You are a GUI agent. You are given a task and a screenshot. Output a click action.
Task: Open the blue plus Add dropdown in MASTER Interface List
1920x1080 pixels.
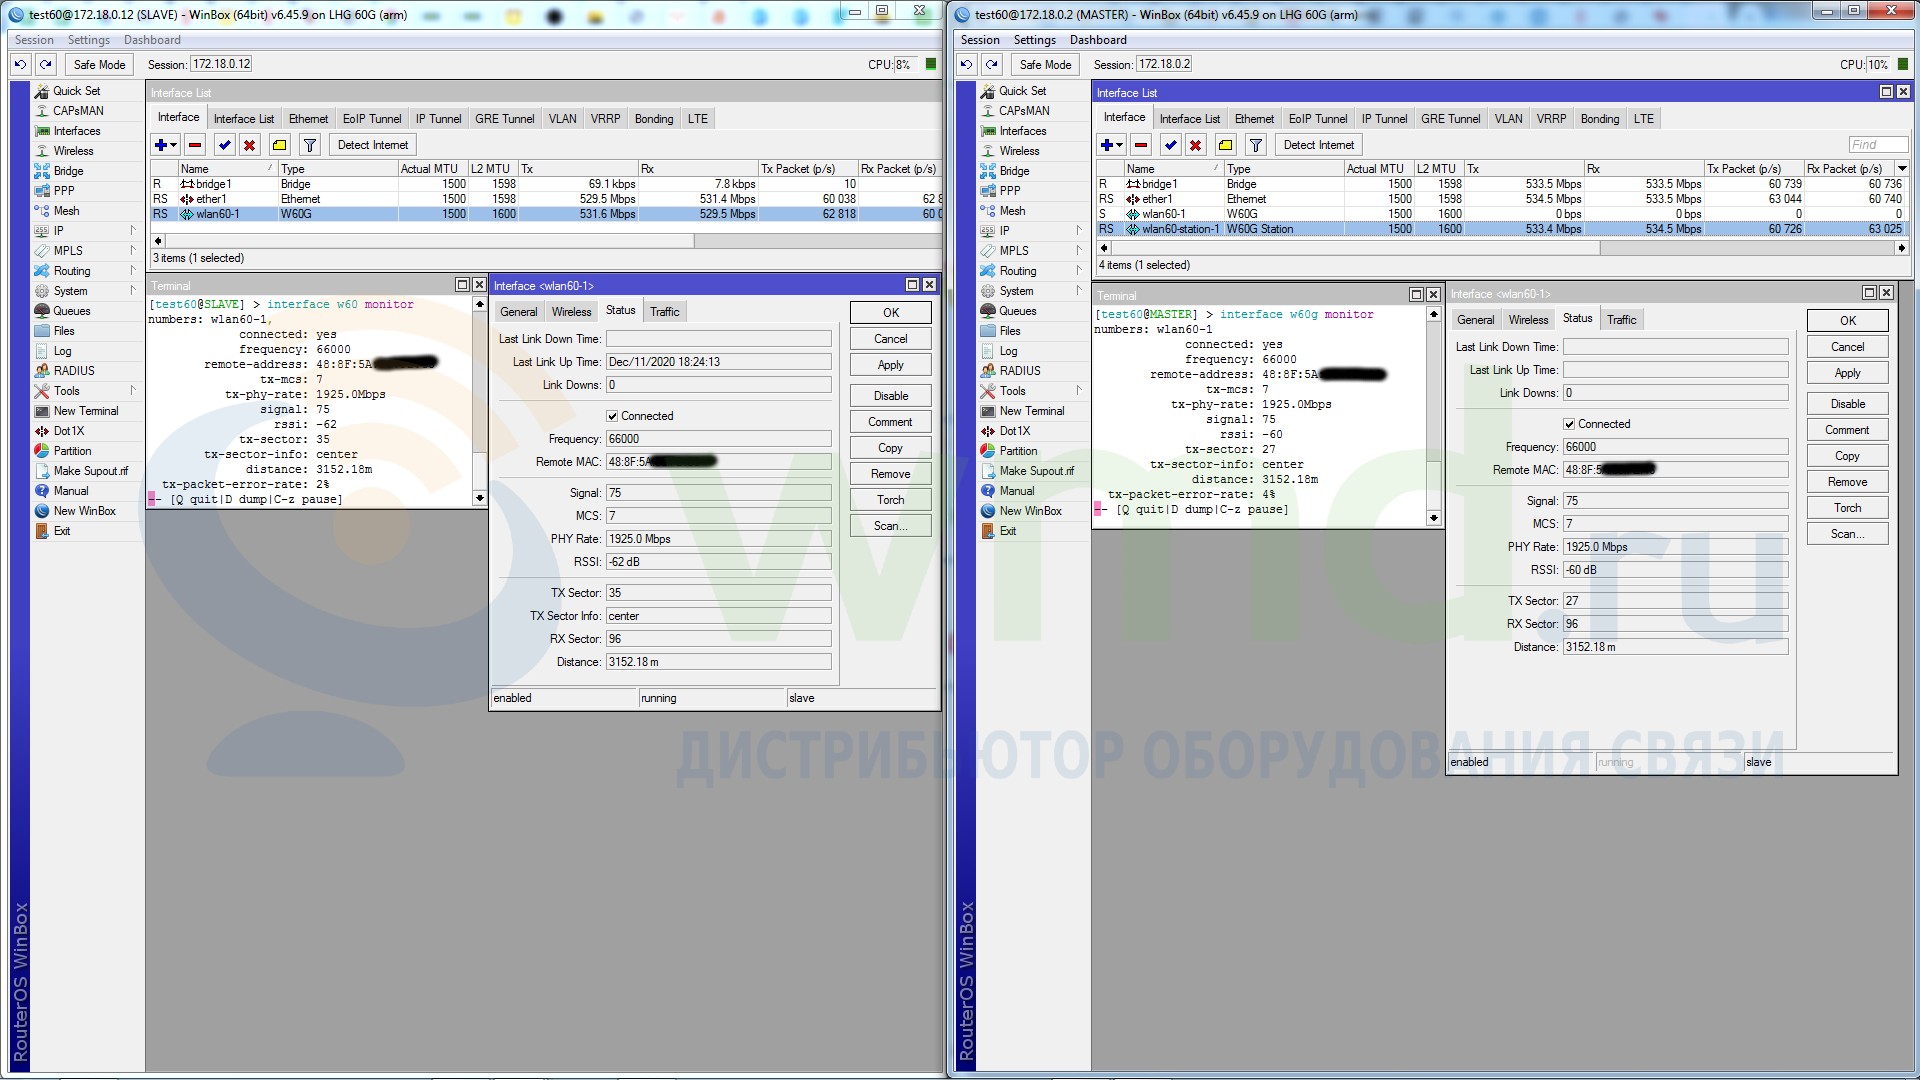coord(1111,145)
